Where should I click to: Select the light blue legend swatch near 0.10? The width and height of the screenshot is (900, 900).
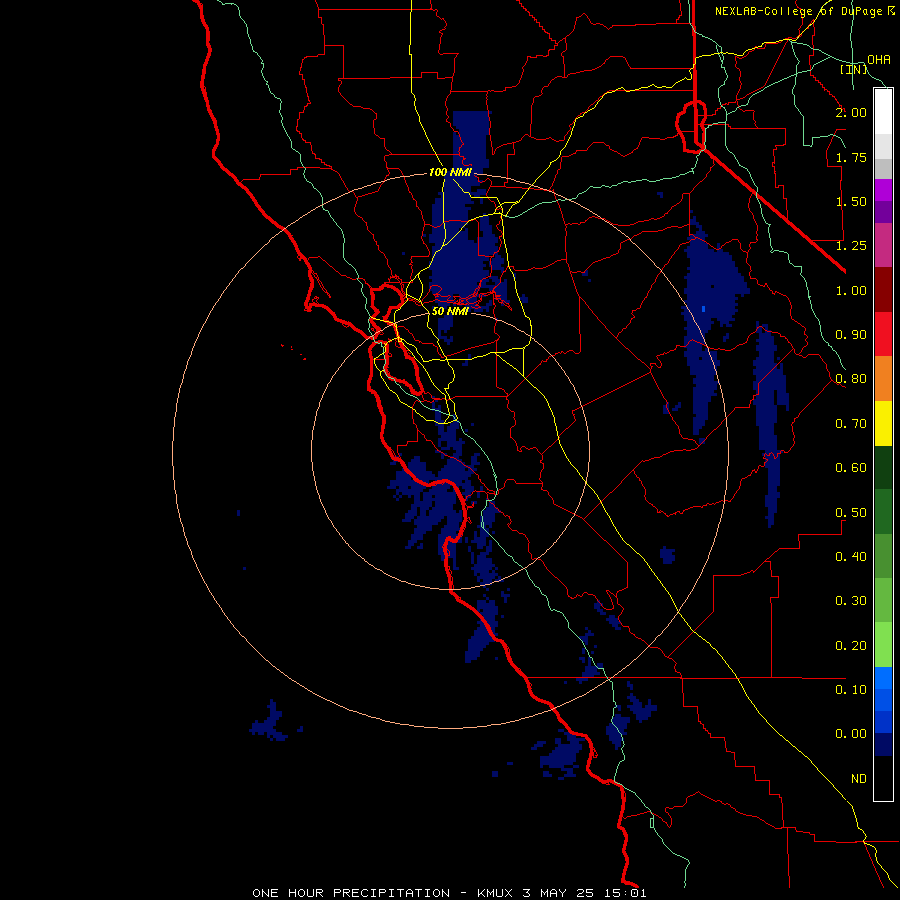point(883,678)
